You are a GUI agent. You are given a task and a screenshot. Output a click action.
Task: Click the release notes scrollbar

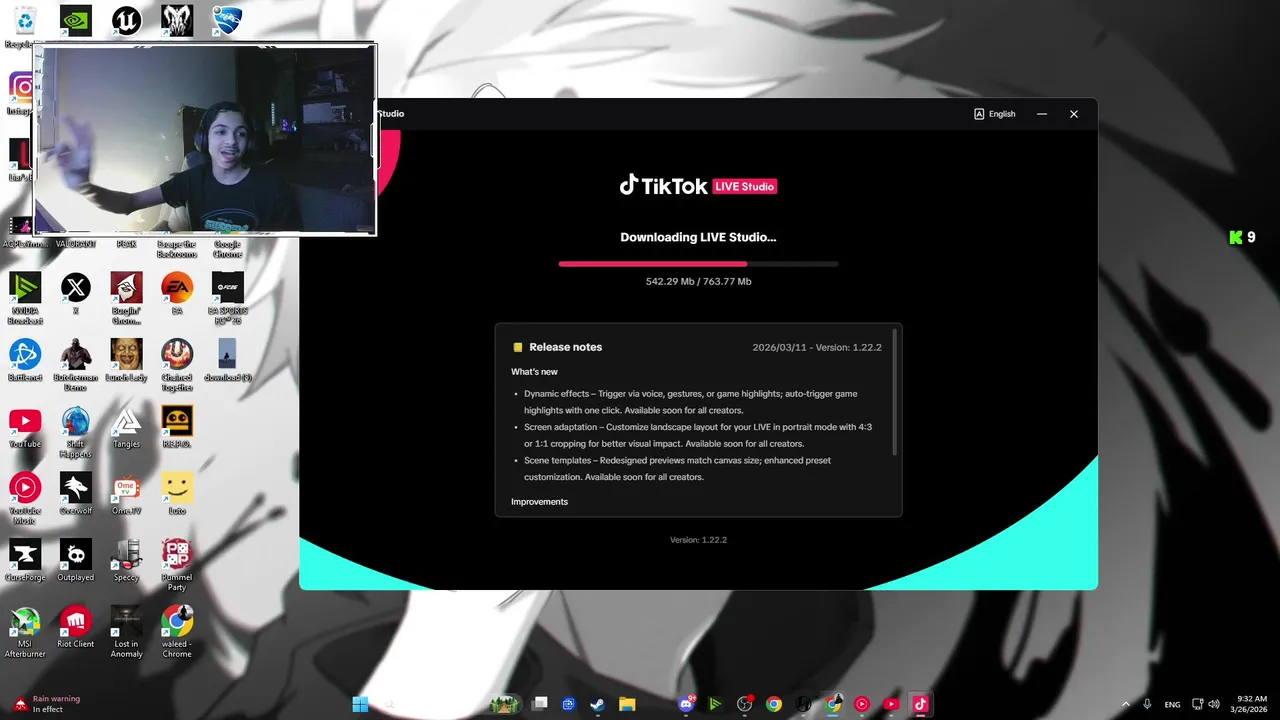tap(894, 392)
